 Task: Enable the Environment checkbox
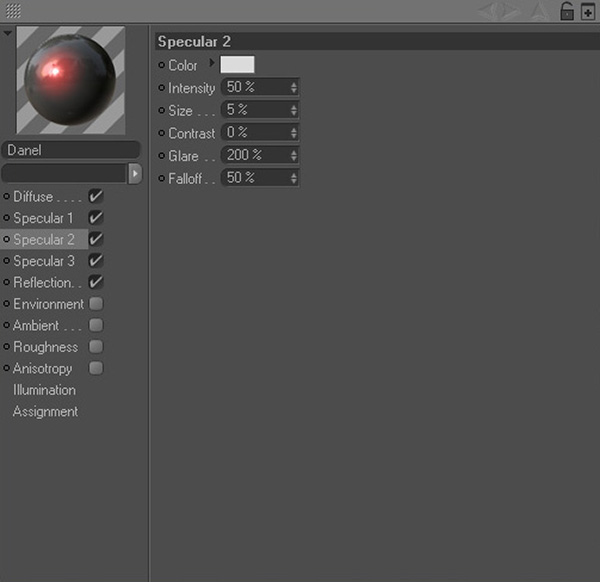[96, 304]
